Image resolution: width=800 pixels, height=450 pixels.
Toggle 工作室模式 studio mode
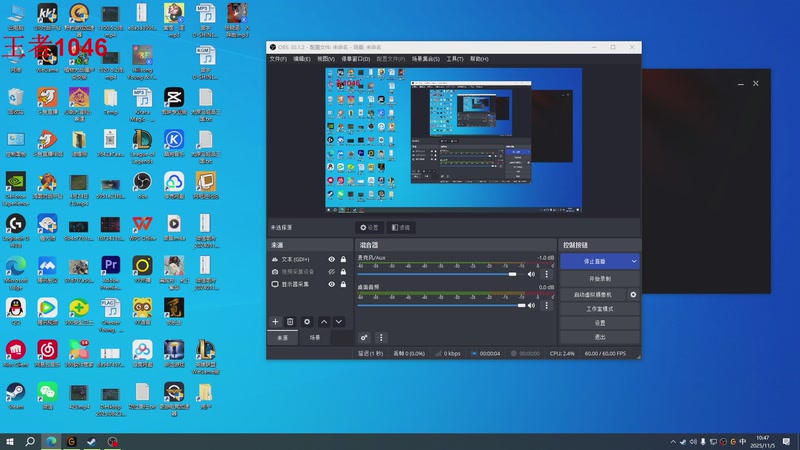[599, 309]
